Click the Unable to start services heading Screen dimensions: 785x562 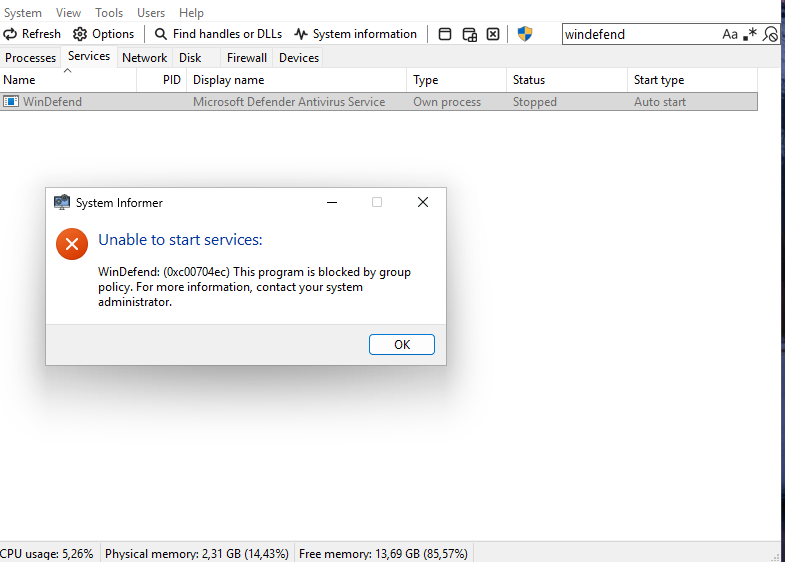[x=180, y=240]
